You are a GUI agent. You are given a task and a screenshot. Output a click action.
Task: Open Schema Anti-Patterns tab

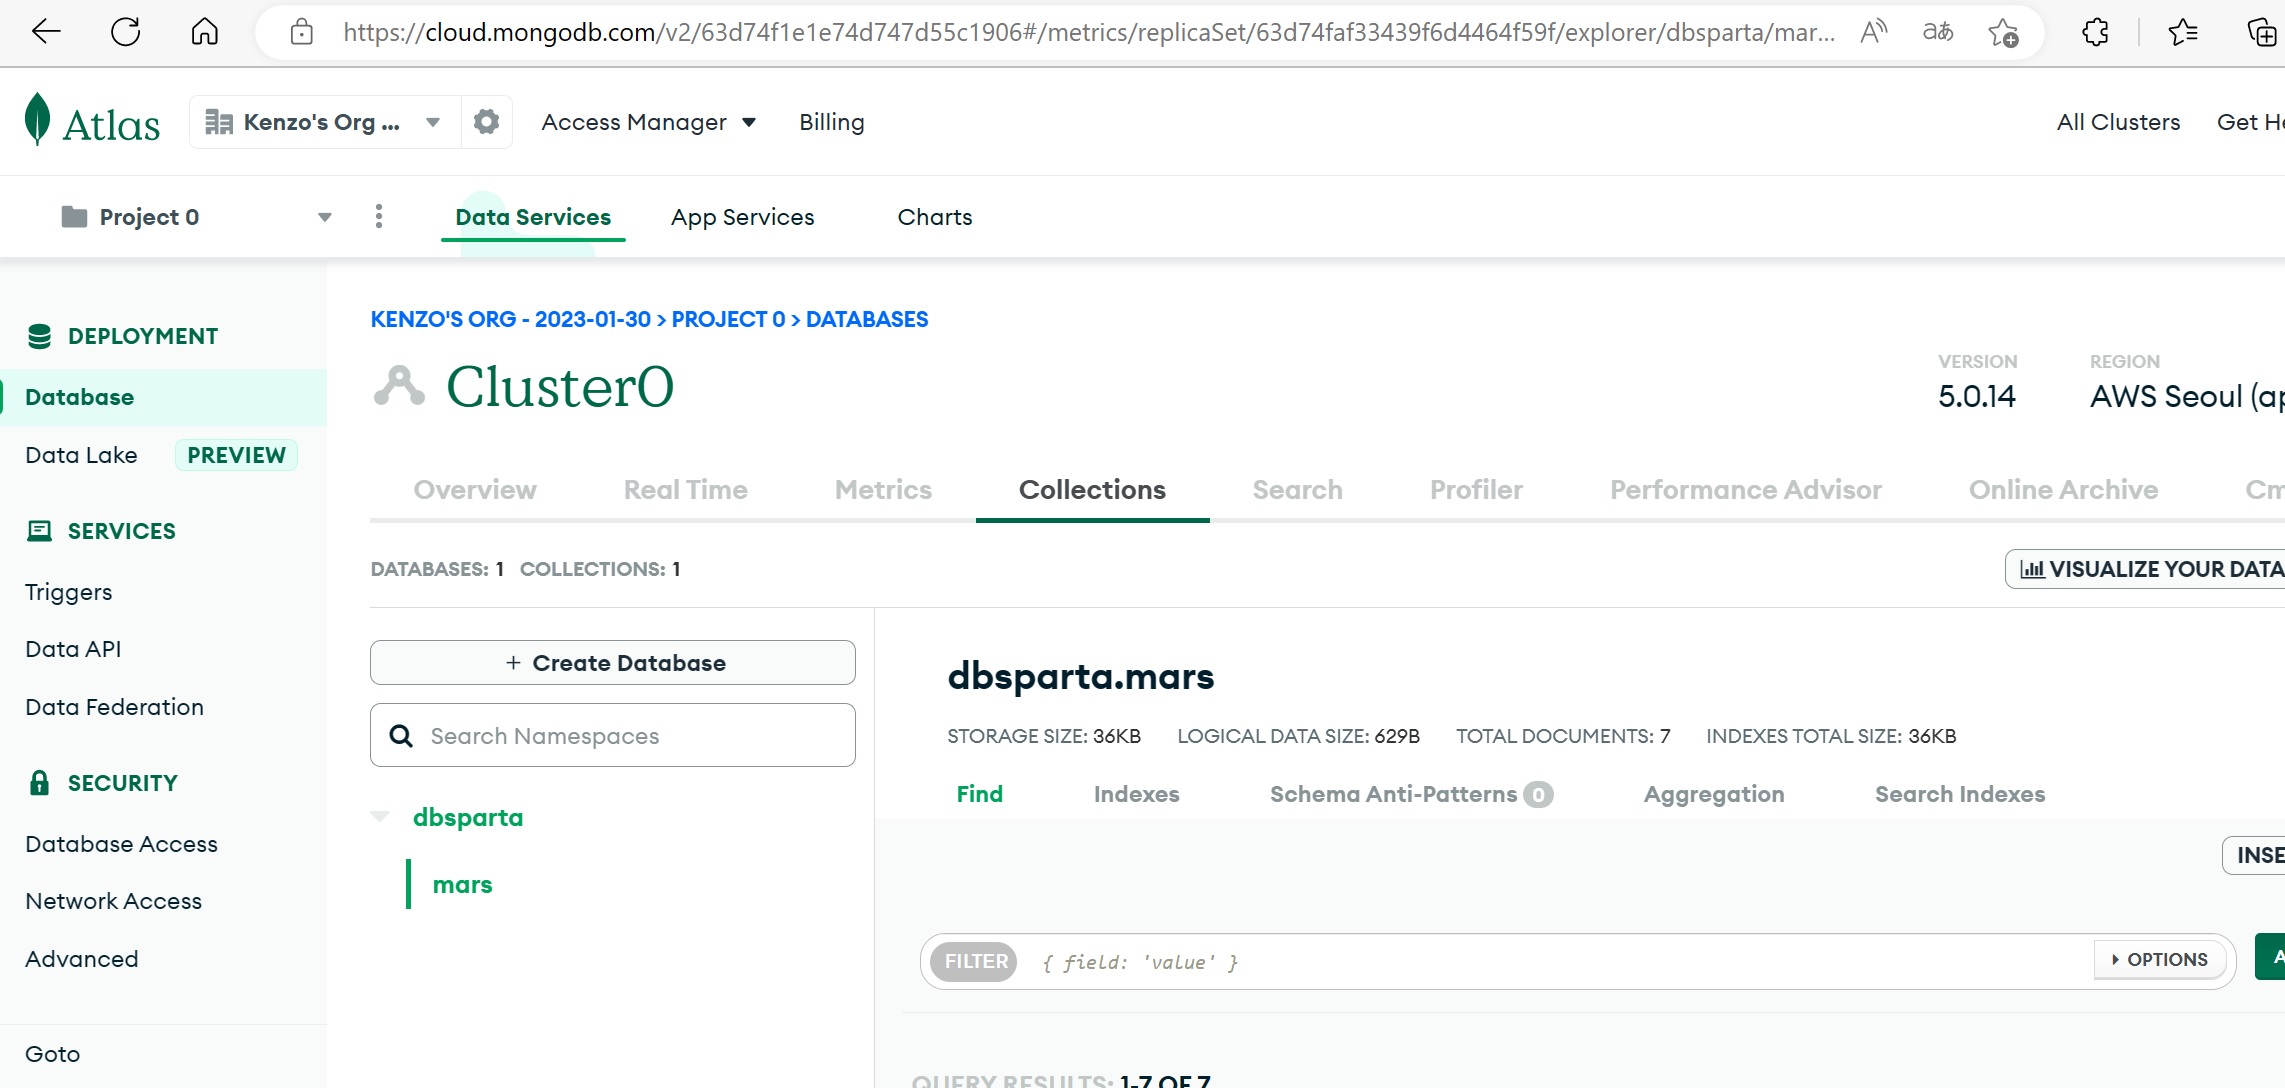pos(1411,794)
